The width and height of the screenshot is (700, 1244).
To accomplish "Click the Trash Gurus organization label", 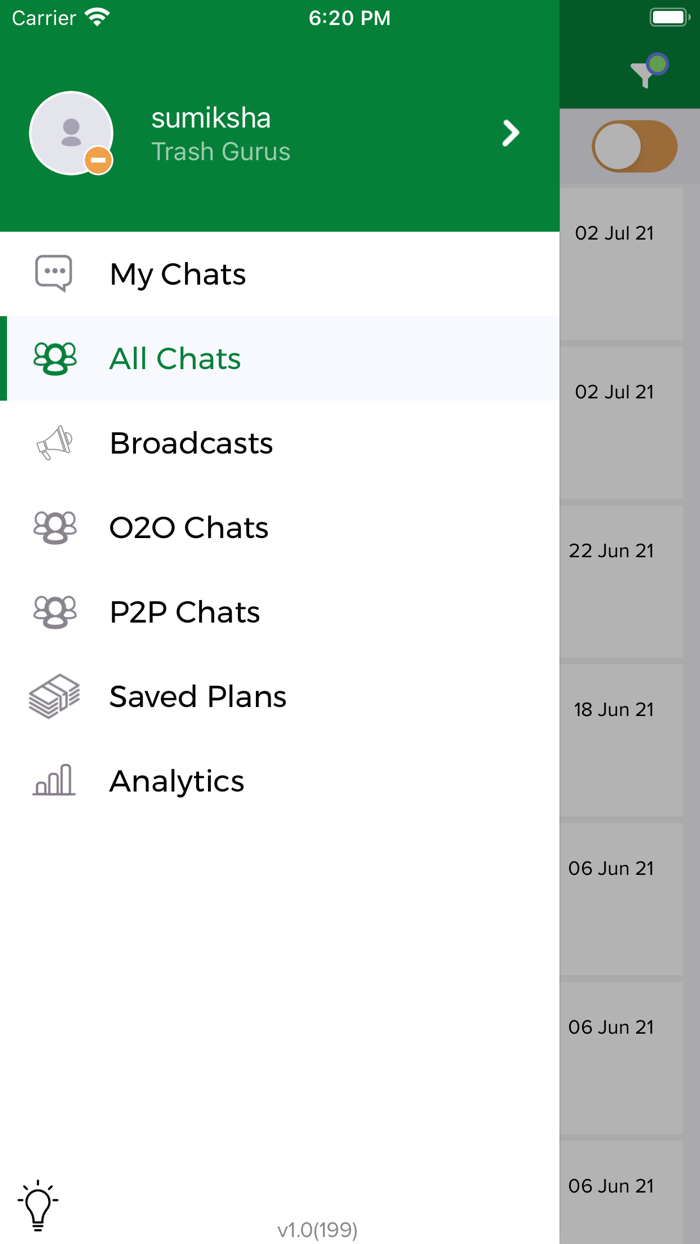I will (x=221, y=152).
